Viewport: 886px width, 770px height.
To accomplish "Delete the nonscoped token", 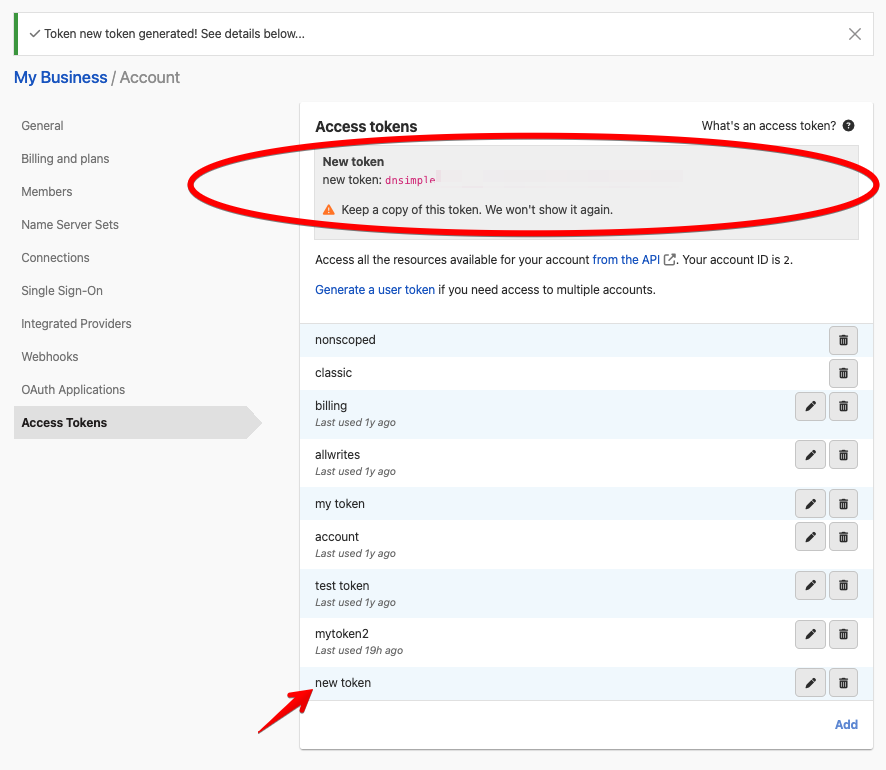I will 843,340.
